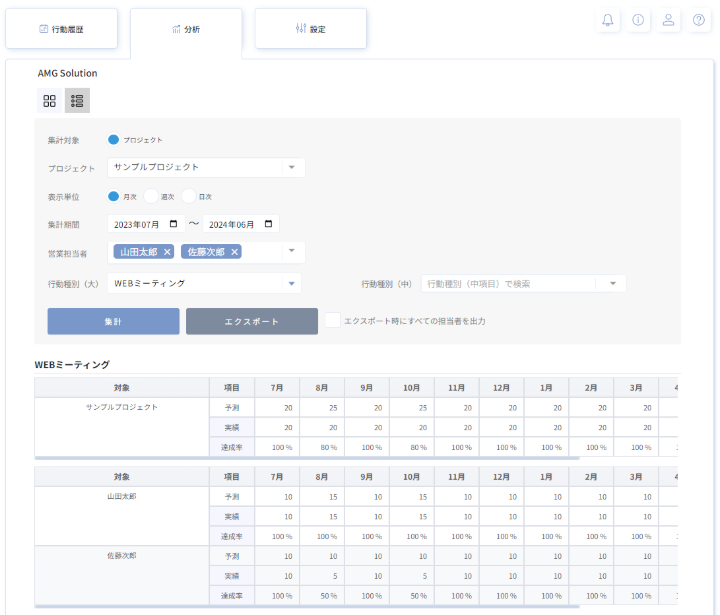Remove 山田太郎 tag with X icon
Image resolution: width=720 pixels, height=615 pixels.
167,252
